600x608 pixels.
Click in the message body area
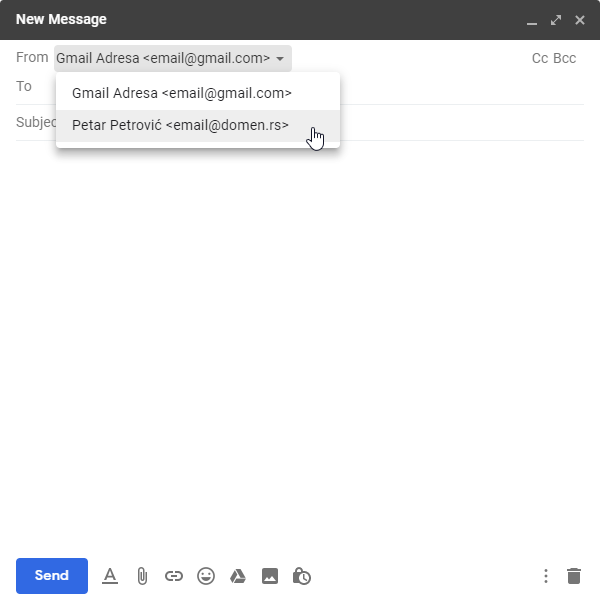pyautogui.click(x=300, y=350)
